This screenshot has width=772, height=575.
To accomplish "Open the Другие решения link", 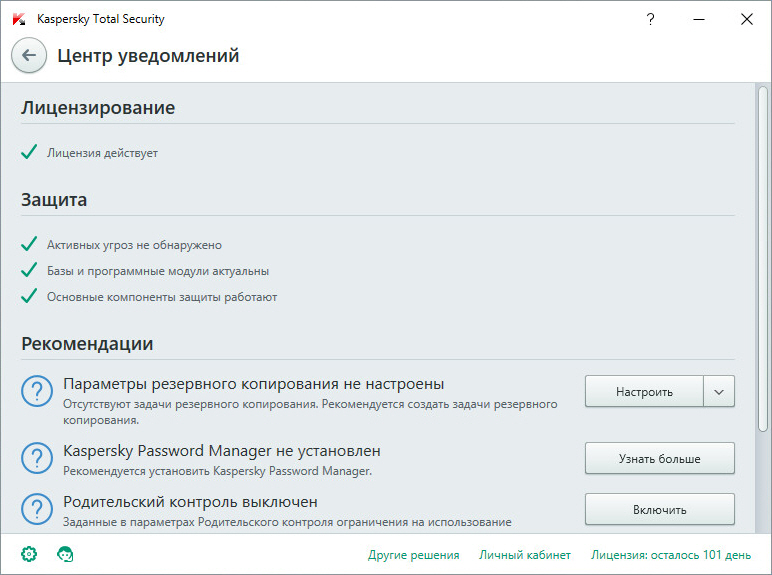I will click(x=413, y=555).
